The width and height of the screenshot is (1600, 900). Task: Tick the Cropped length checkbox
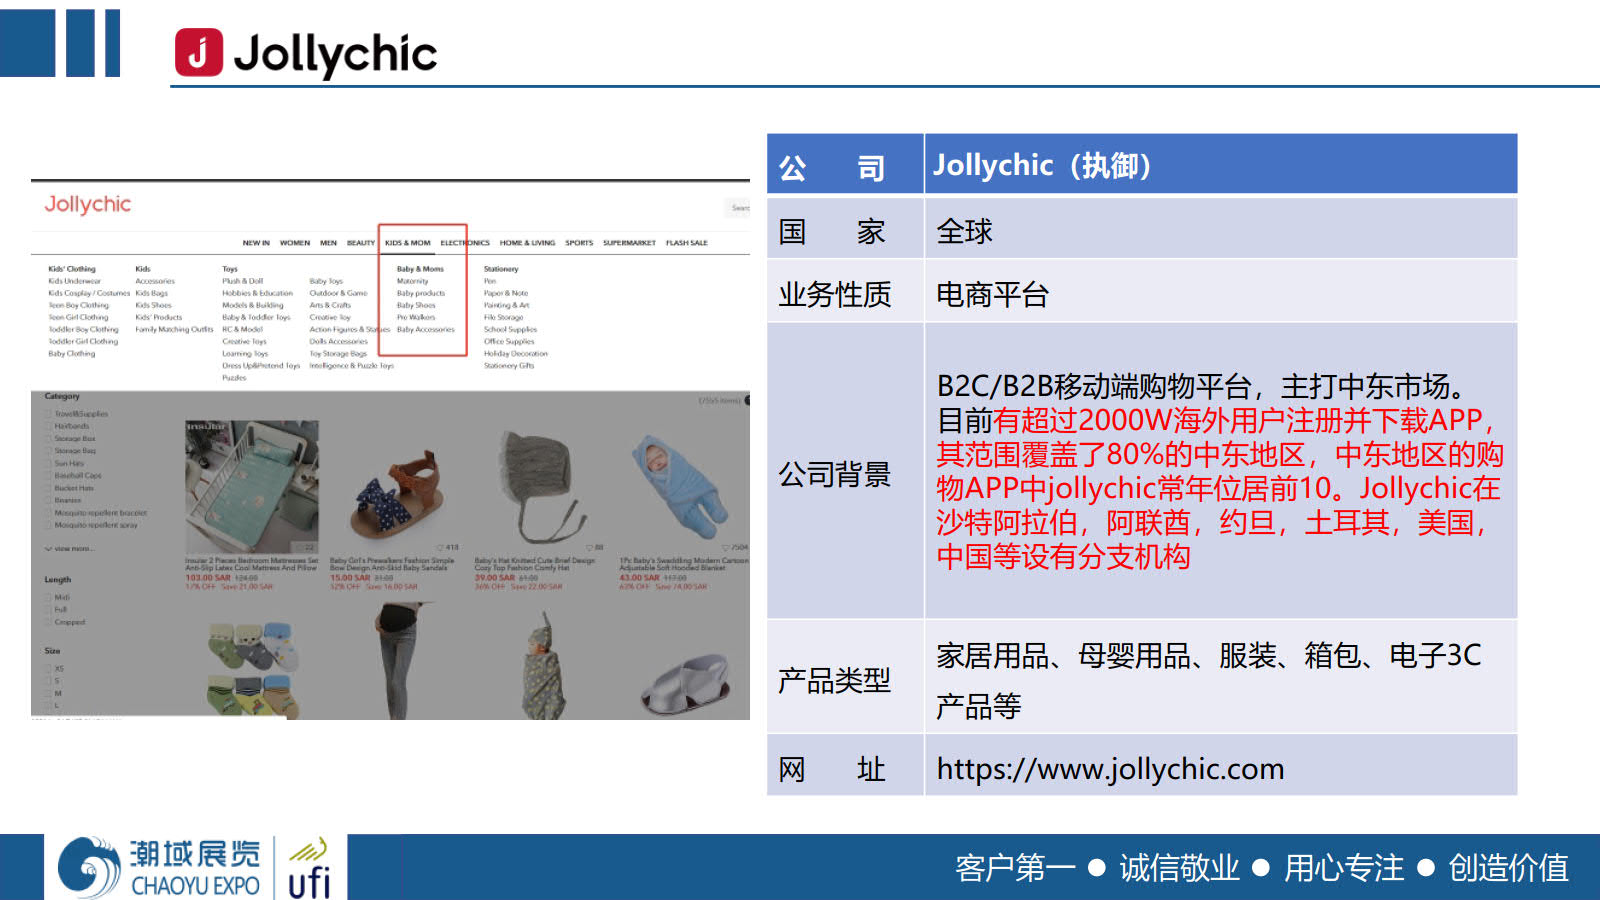(47, 622)
